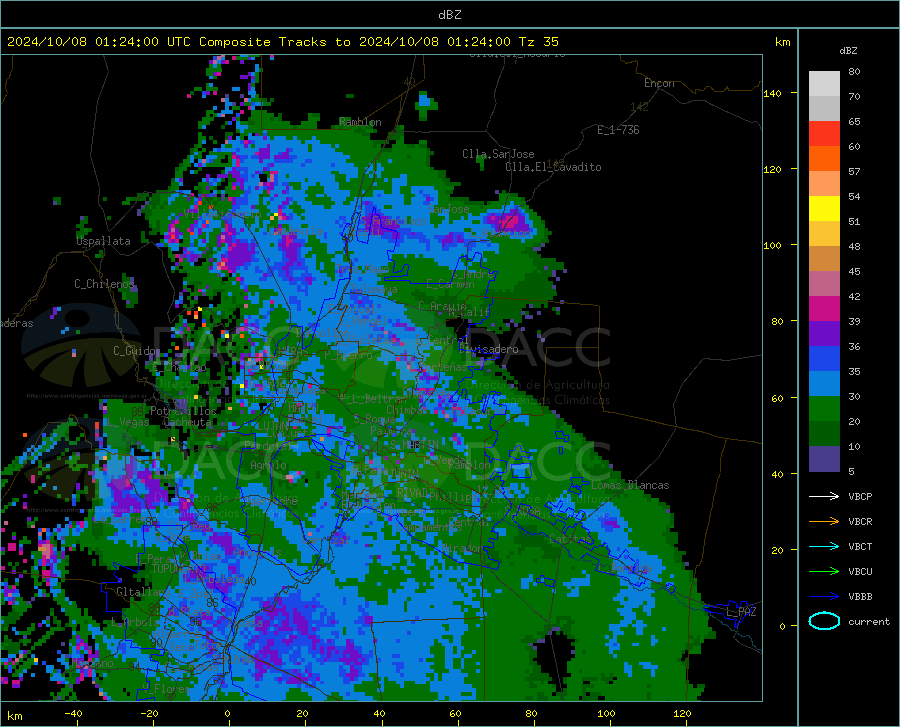Click the Clla.SanJose place label

coord(498,154)
